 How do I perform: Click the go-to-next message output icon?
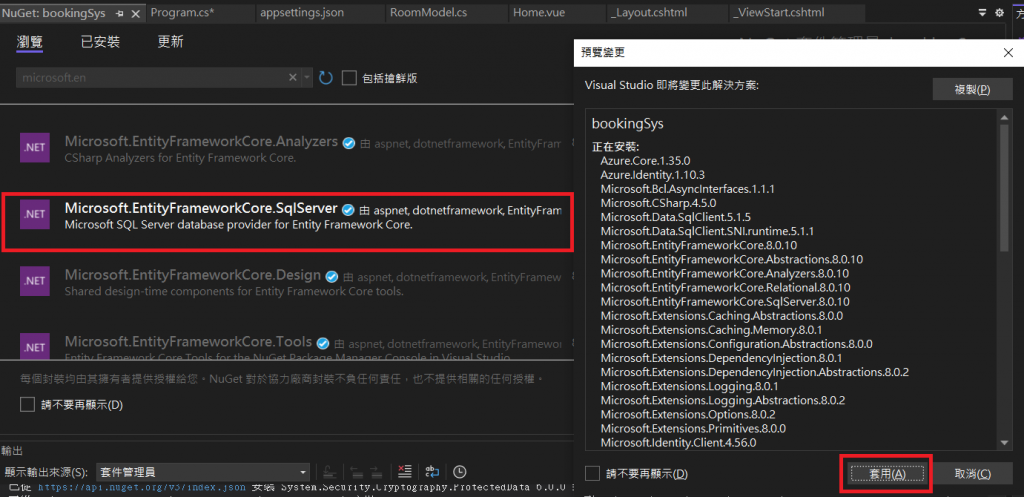[x=376, y=472]
